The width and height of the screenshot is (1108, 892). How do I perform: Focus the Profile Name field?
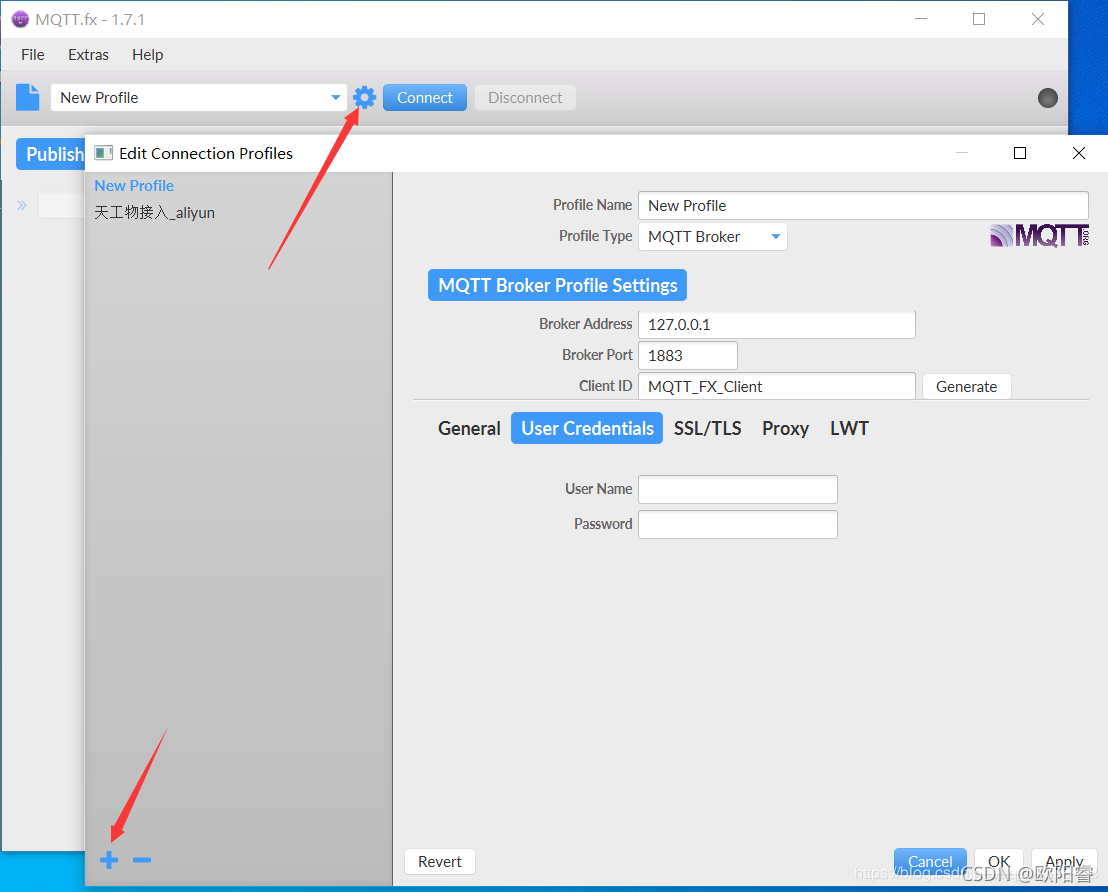pos(863,206)
